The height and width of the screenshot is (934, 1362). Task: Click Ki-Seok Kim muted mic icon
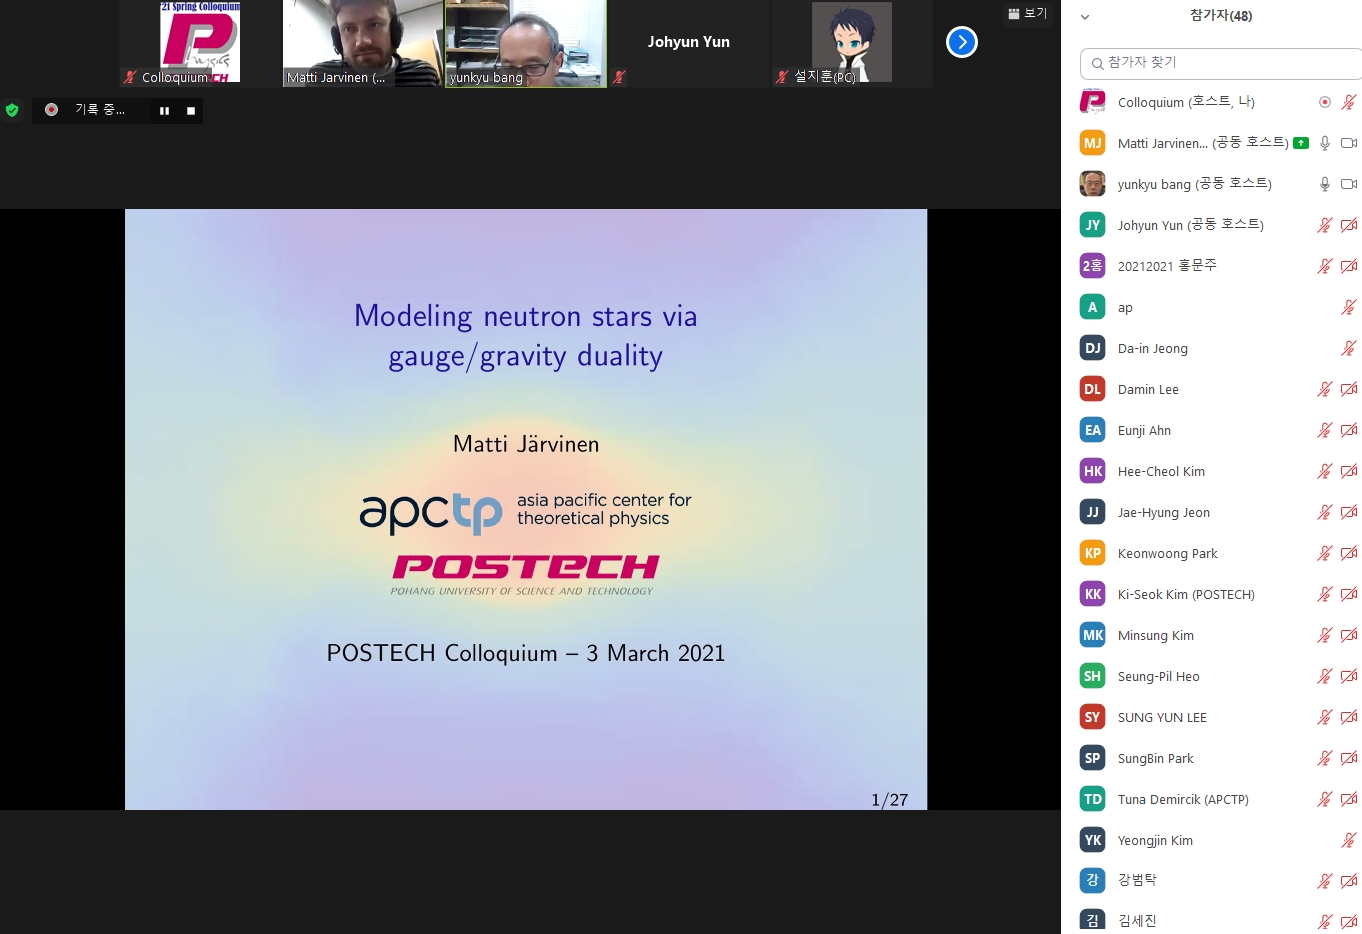1325,594
